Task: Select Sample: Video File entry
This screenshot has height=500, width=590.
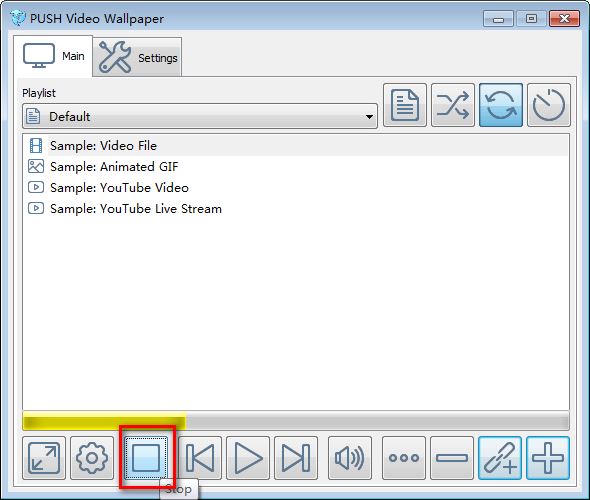Action: [295, 146]
